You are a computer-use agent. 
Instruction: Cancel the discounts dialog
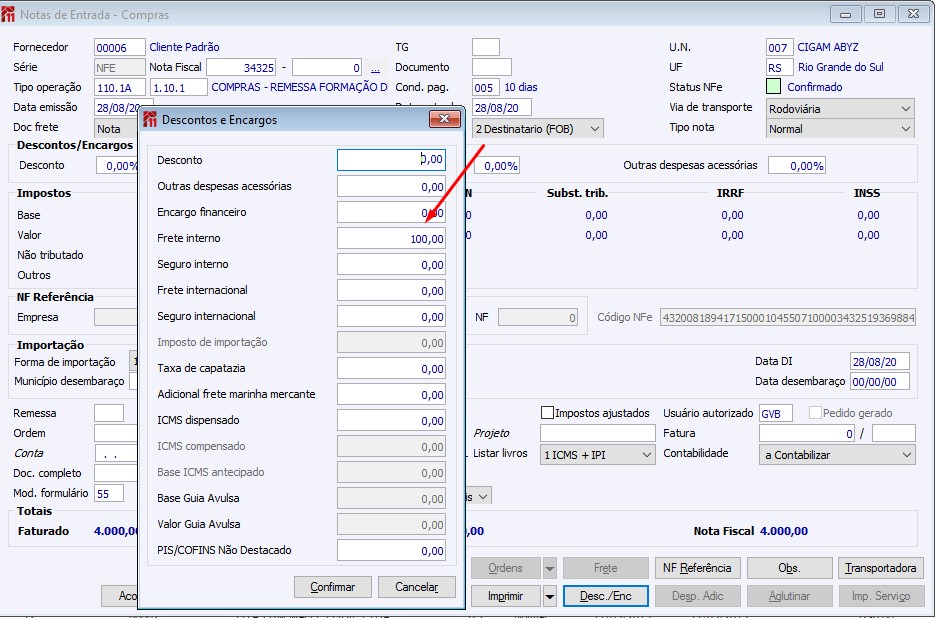pyautogui.click(x=417, y=587)
